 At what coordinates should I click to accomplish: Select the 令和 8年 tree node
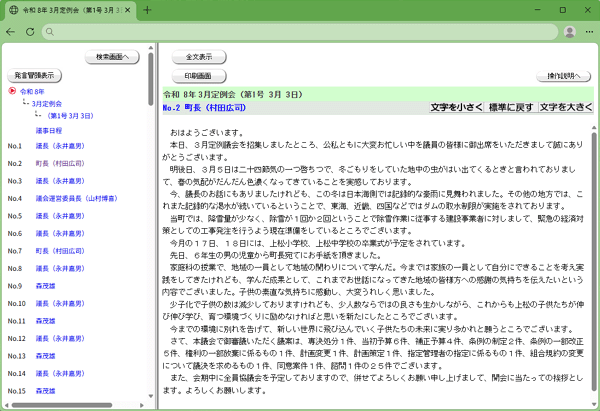(32, 92)
